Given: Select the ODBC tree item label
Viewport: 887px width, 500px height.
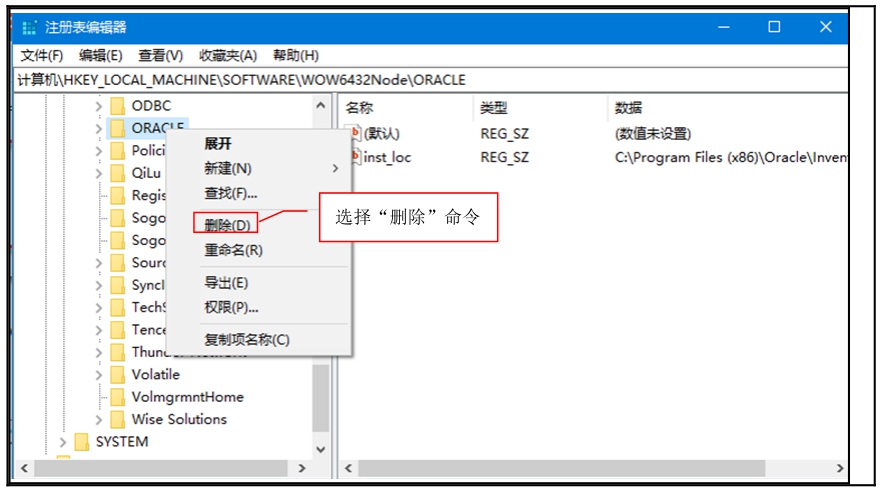Looking at the screenshot, I should [x=151, y=106].
